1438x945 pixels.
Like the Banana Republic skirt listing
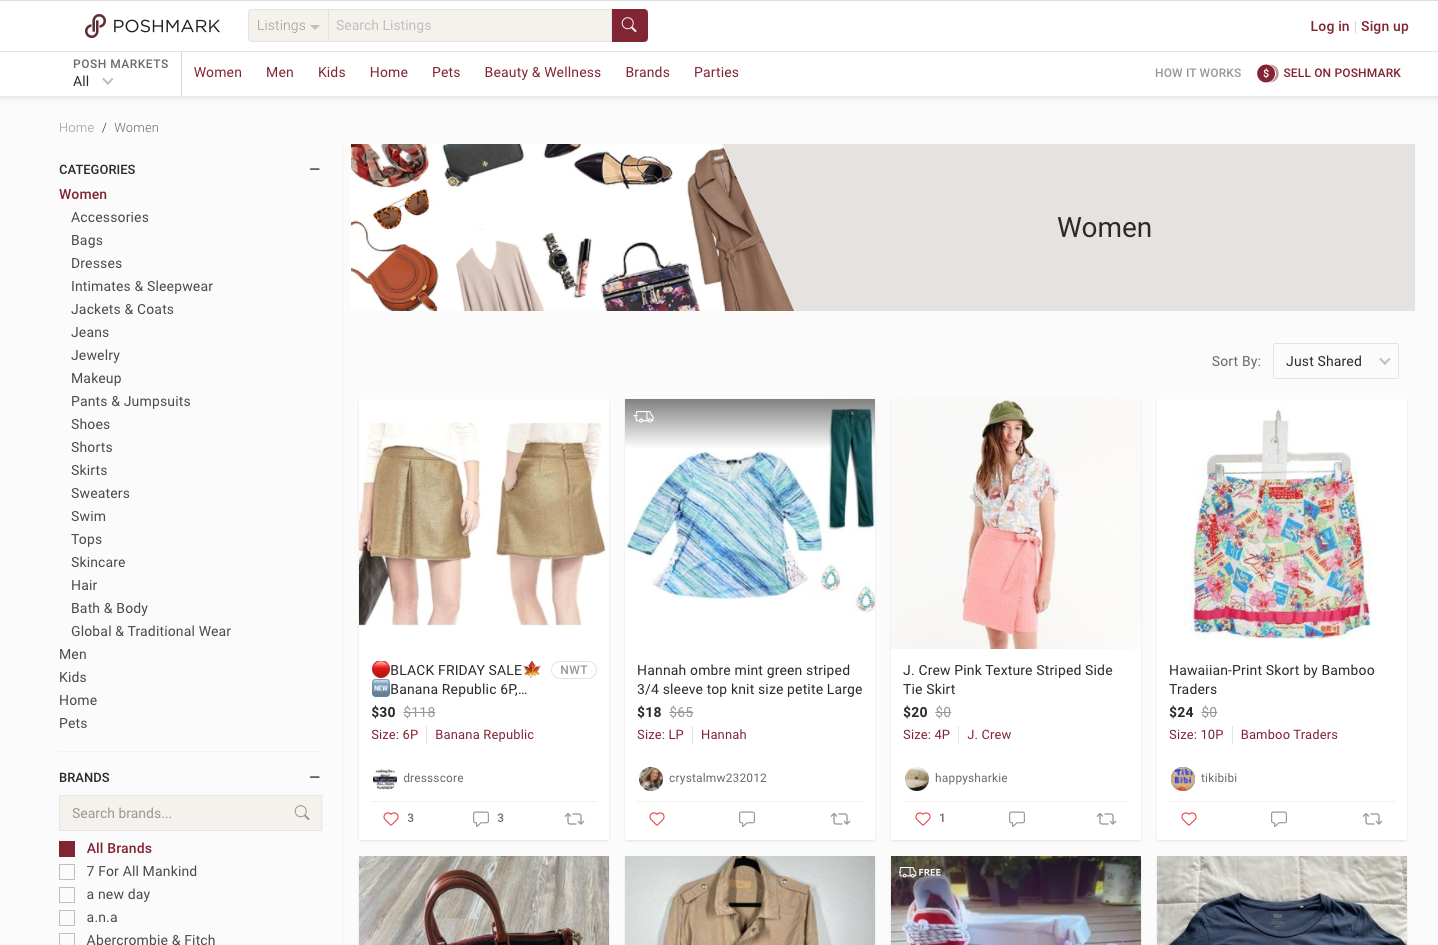[x=391, y=819]
